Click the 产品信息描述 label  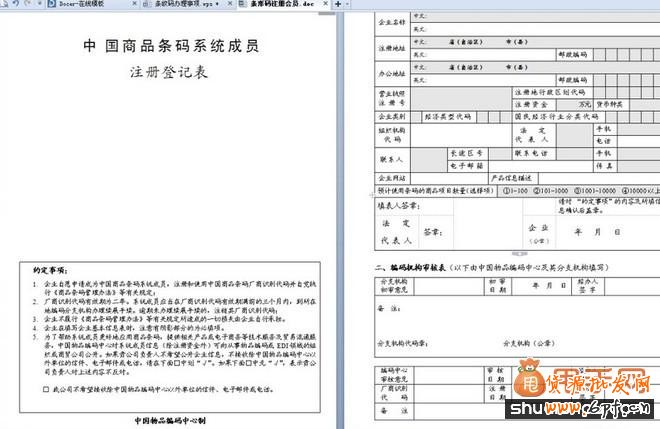click(x=511, y=178)
